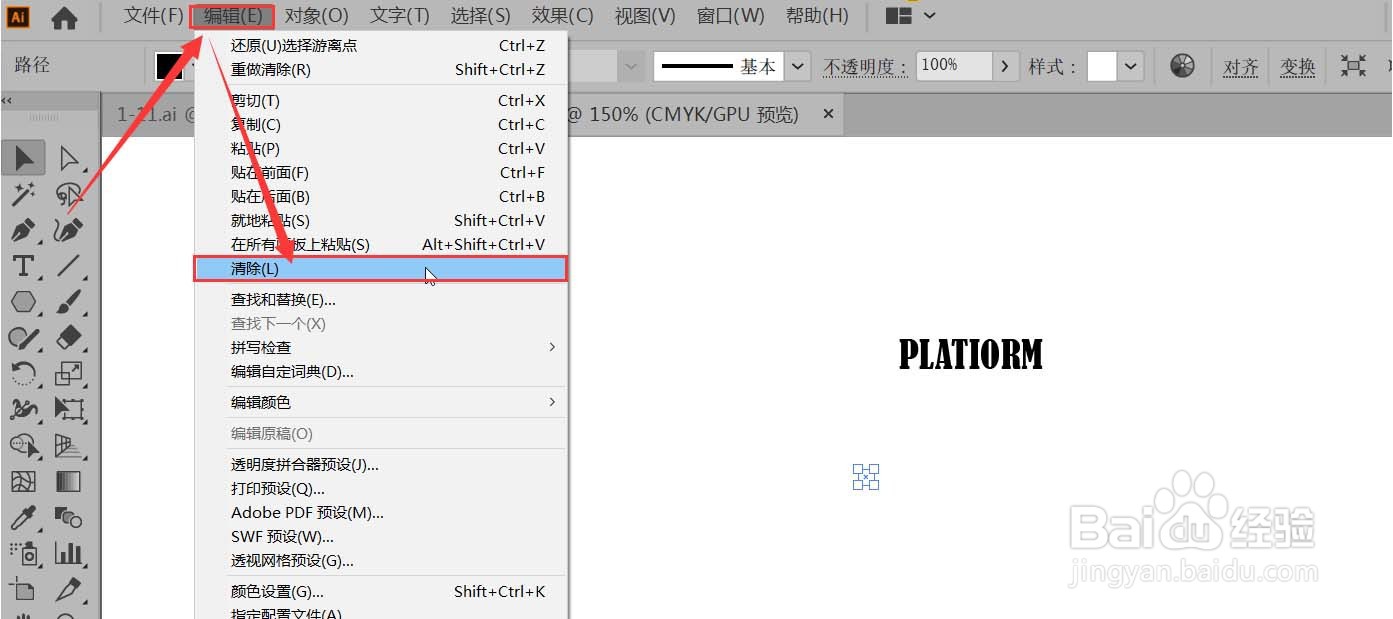Open the 视图(V) menu
Image resolution: width=1393 pixels, height=619 pixels.
click(x=645, y=16)
